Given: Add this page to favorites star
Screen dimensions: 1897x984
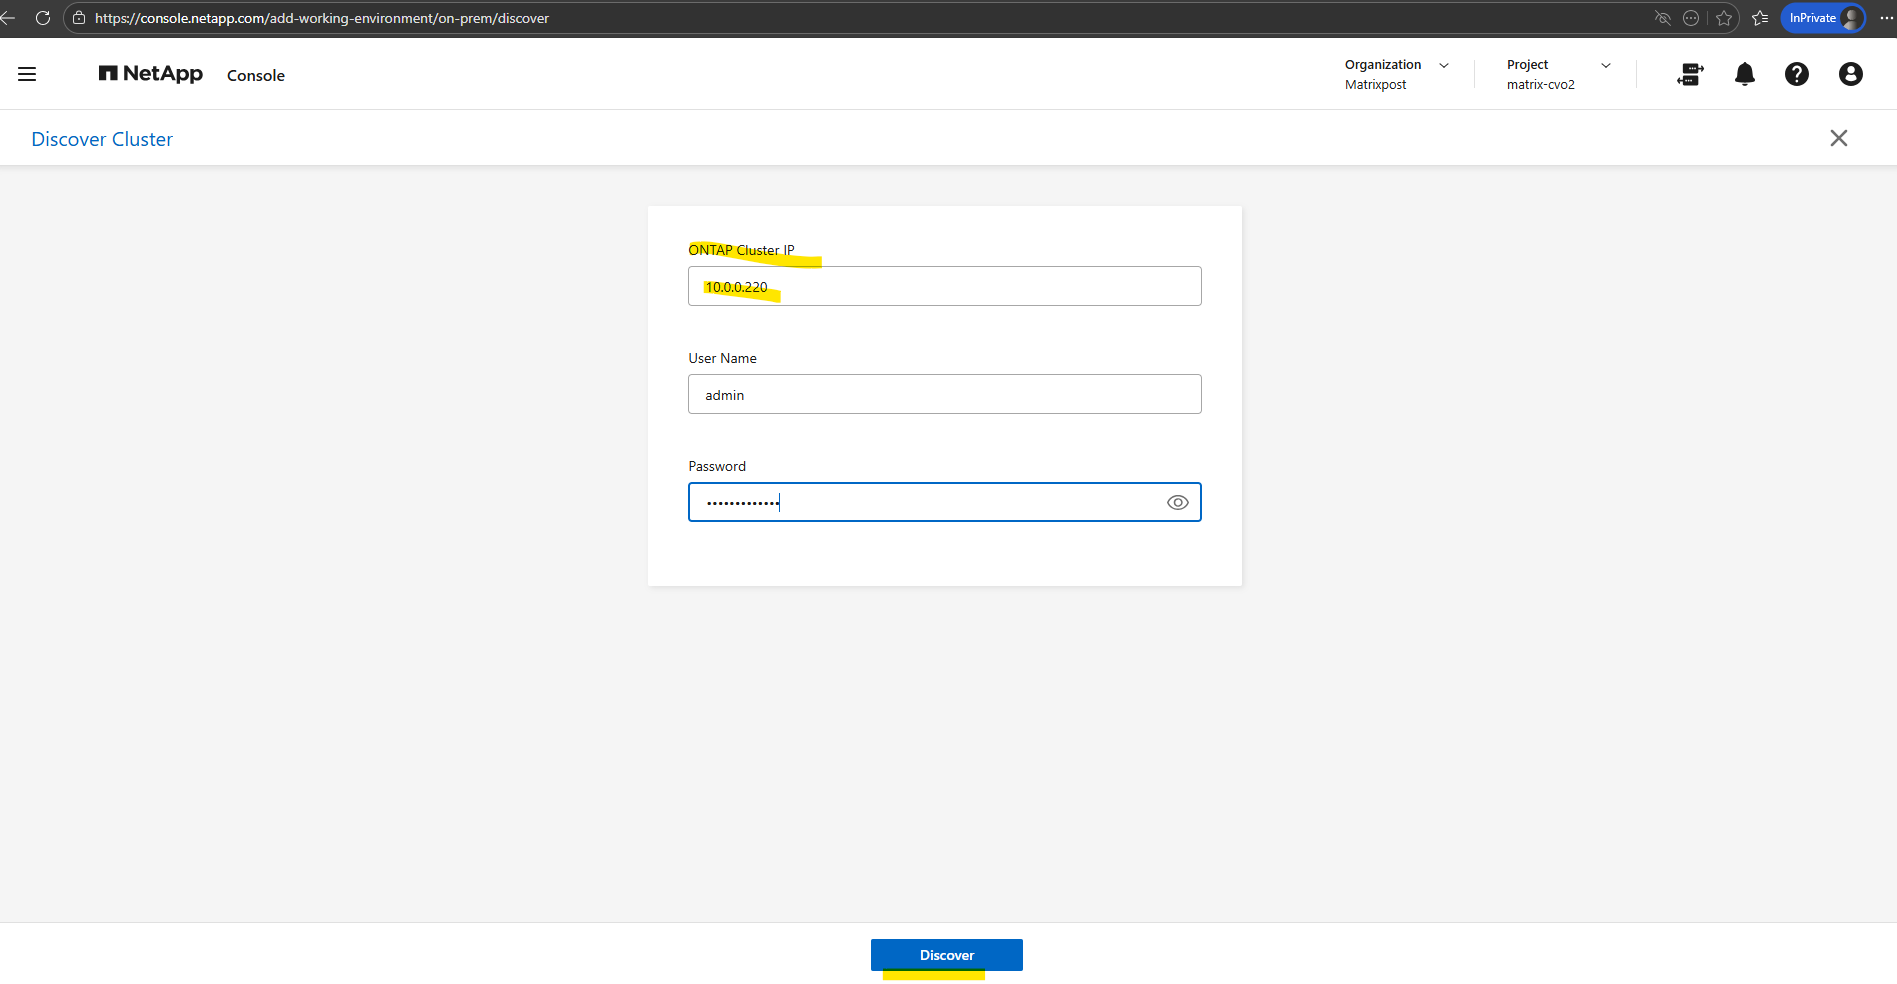Looking at the screenshot, I should click(x=1724, y=18).
